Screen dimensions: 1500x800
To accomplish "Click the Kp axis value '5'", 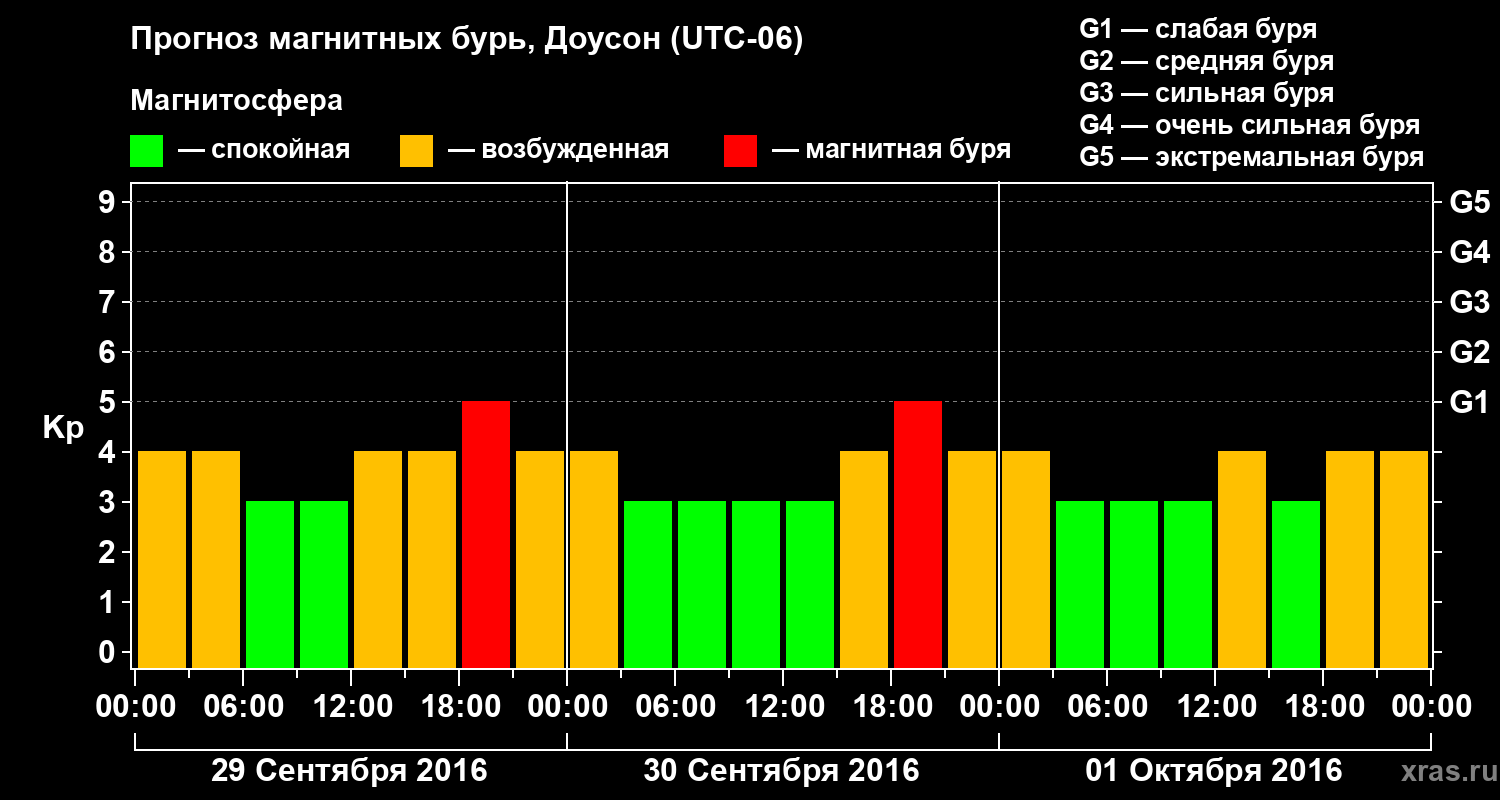I will (x=109, y=402).
